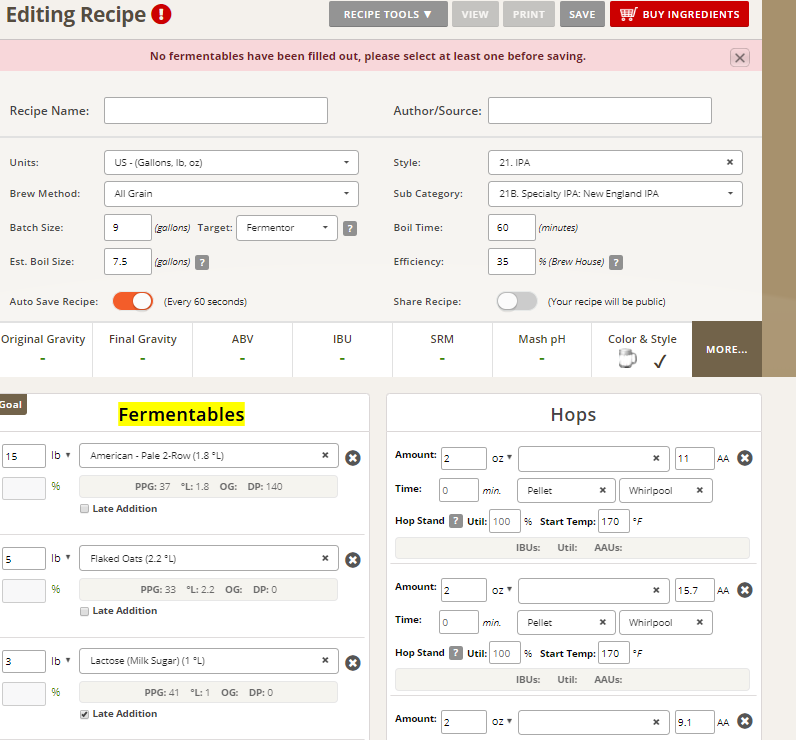Delete the 15.7 AA hop entry
This screenshot has height=740, width=796.
pyautogui.click(x=745, y=590)
